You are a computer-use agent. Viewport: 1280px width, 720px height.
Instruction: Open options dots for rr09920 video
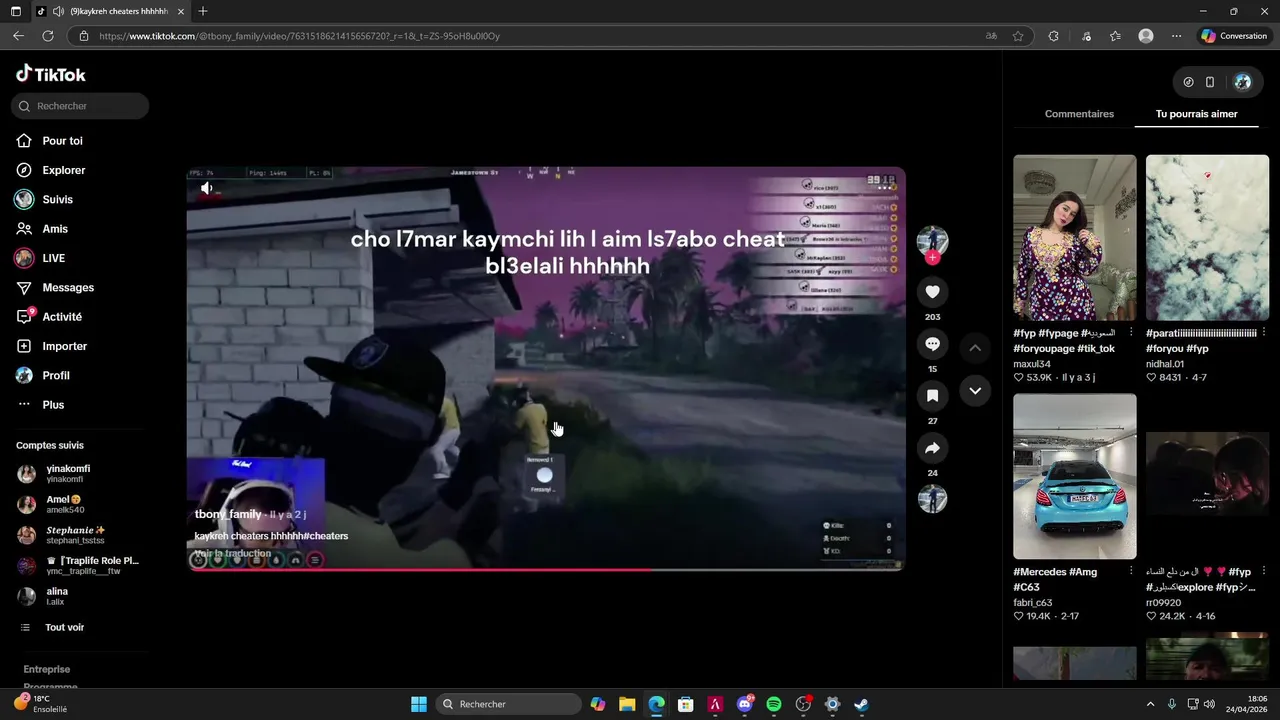[x=1264, y=571]
